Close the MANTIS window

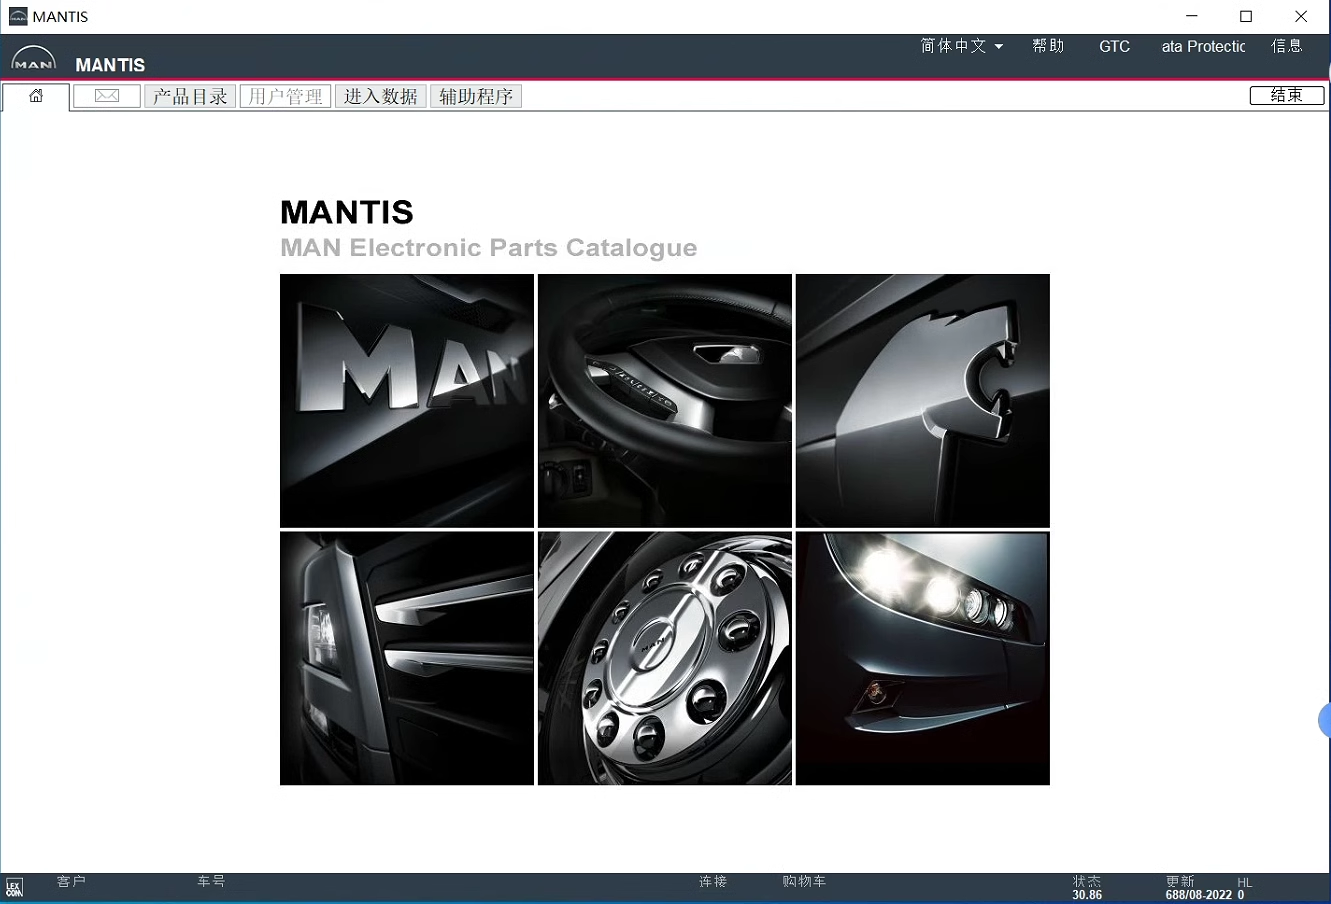click(x=1301, y=16)
